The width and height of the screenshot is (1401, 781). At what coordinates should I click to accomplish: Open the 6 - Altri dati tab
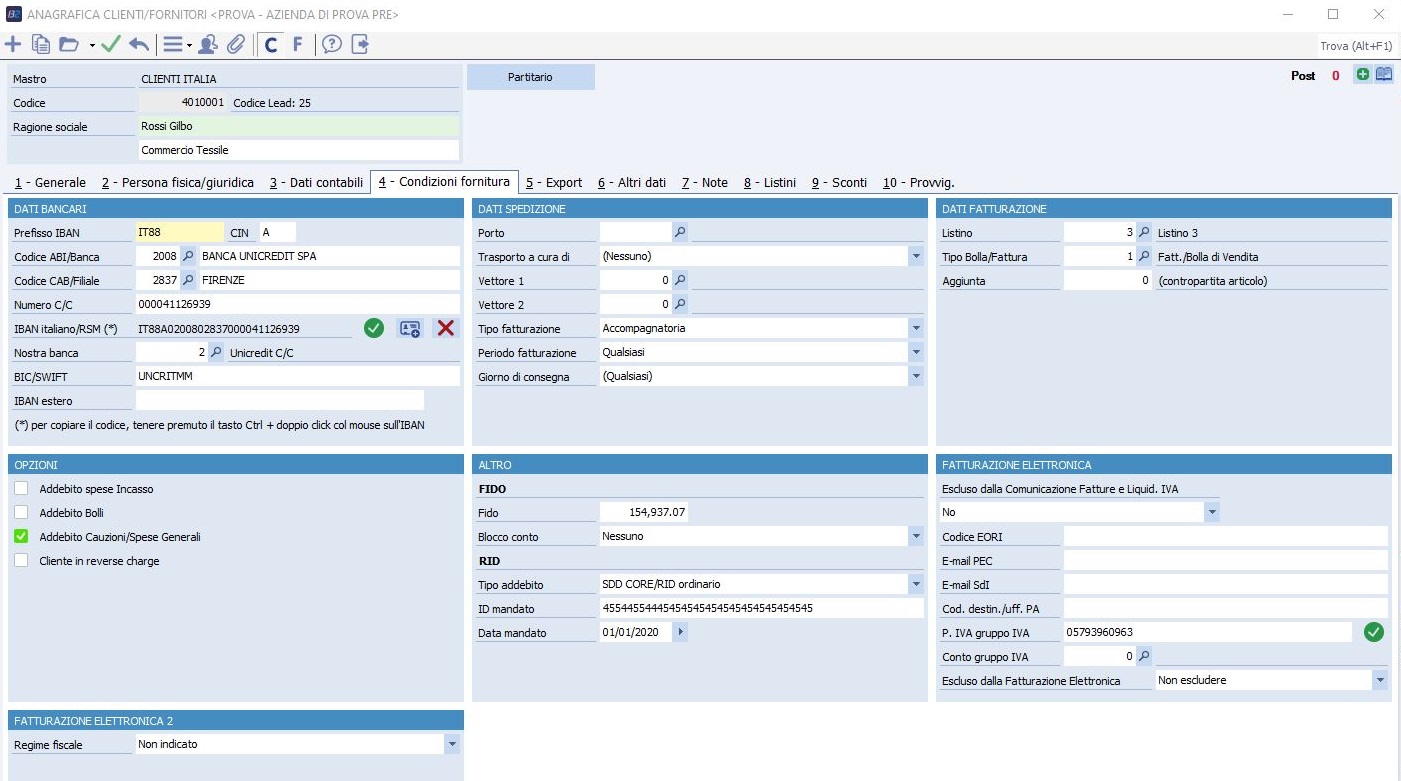point(632,183)
